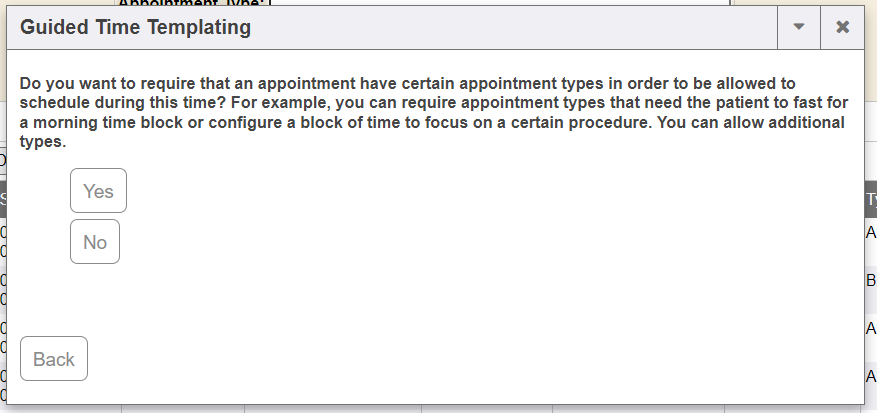Select the 'Ty' column header at right

pos(870,199)
